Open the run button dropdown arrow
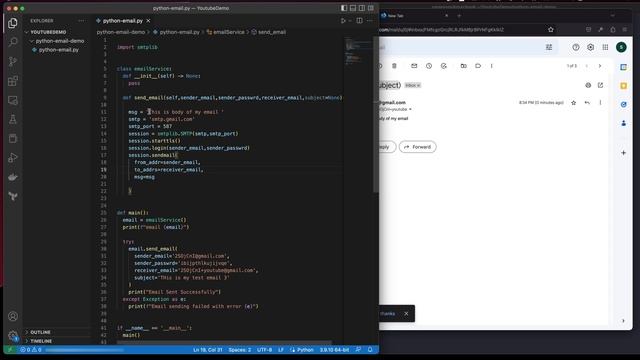The image size is (640, 360). (350, 21)
